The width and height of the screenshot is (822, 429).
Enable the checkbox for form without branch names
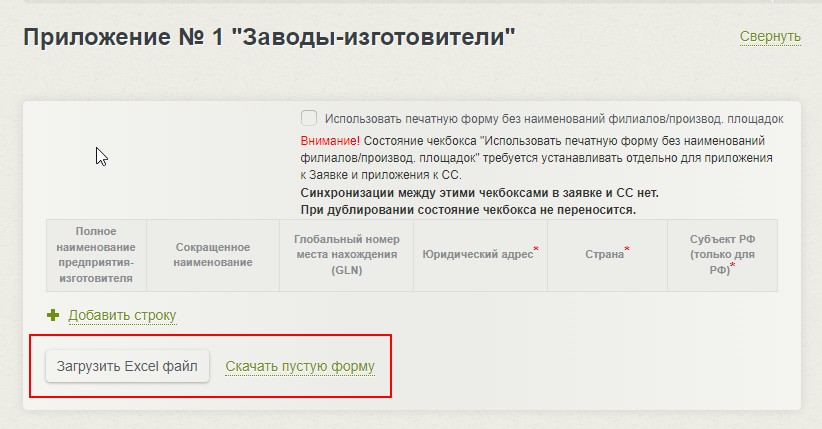pos(309,118)
